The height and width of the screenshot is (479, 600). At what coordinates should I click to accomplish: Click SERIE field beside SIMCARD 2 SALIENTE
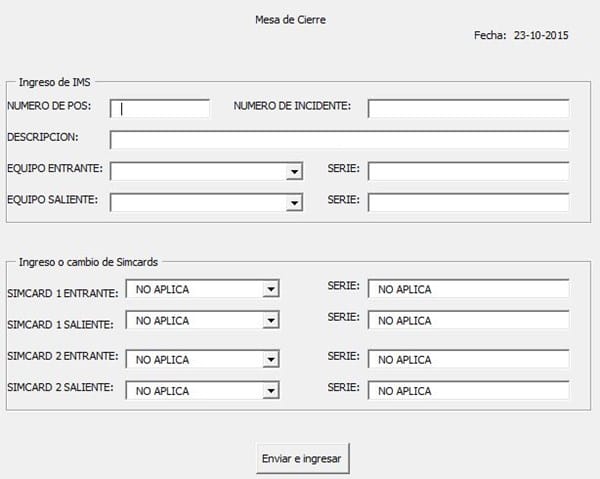[x=468, y=390]
